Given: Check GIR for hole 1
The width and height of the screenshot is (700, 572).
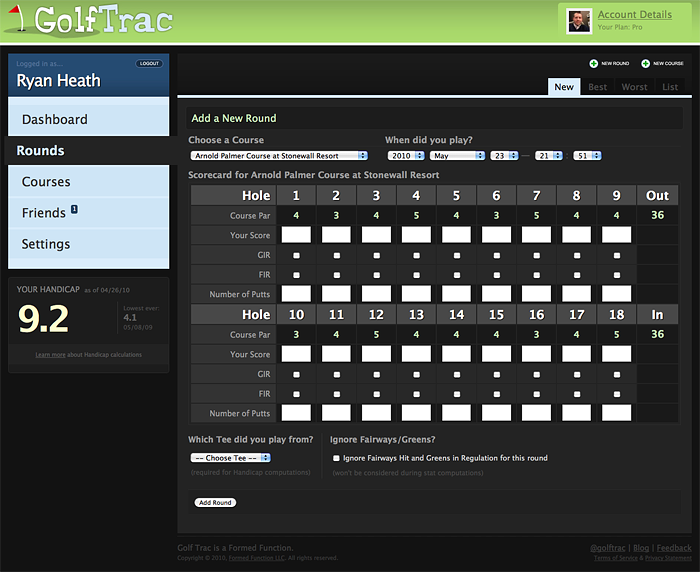Looking at the screenshot, I should click(296, 256).
